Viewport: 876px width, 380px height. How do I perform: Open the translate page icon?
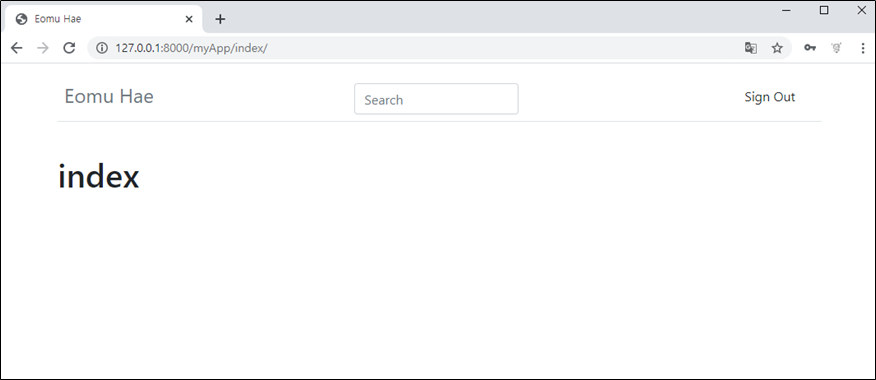751,48
